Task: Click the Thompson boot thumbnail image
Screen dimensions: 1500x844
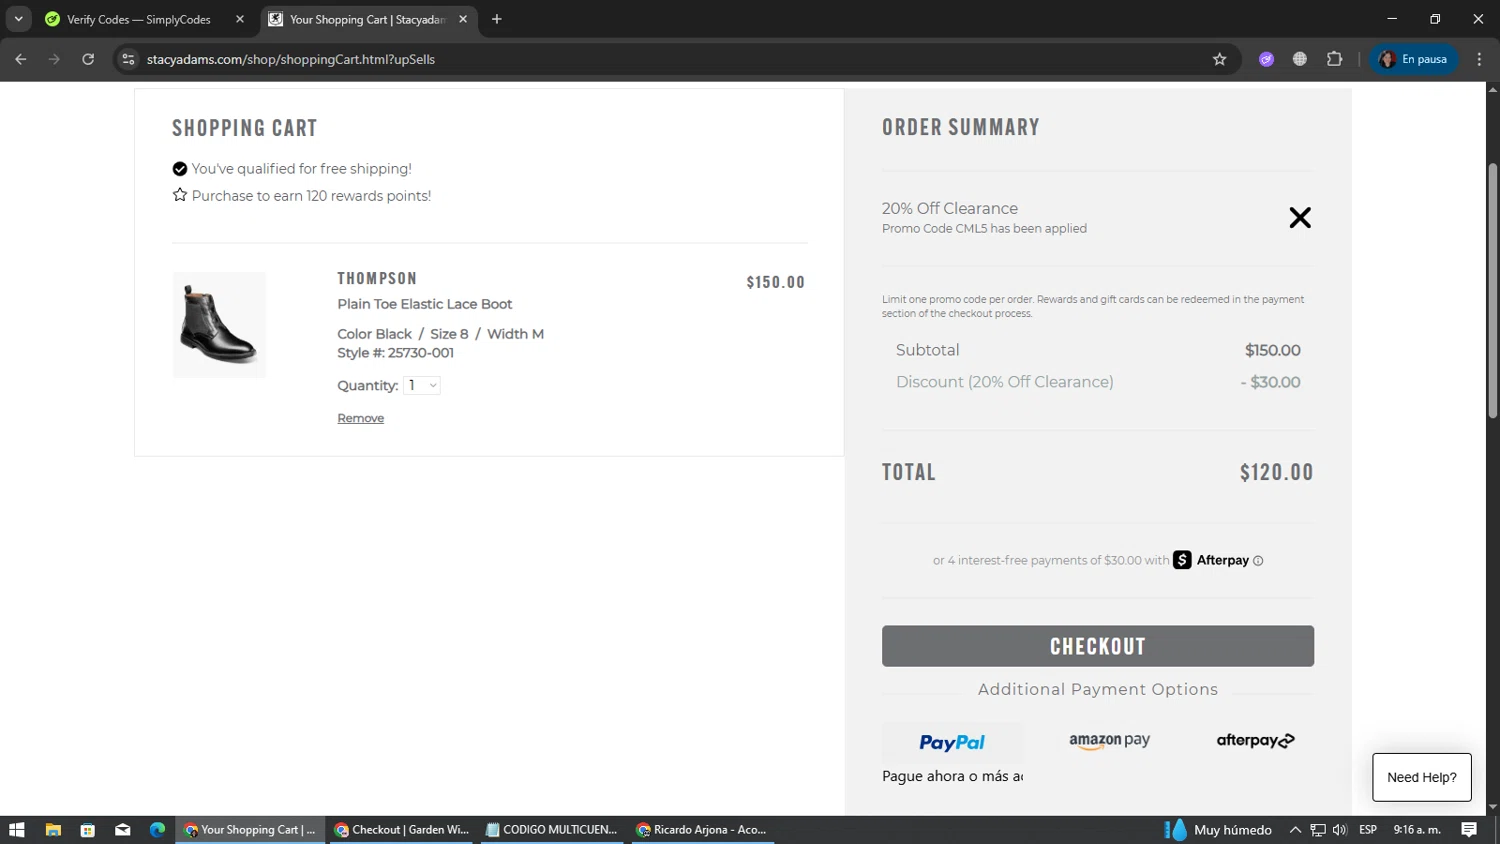Action: click(x=219, y=325)
